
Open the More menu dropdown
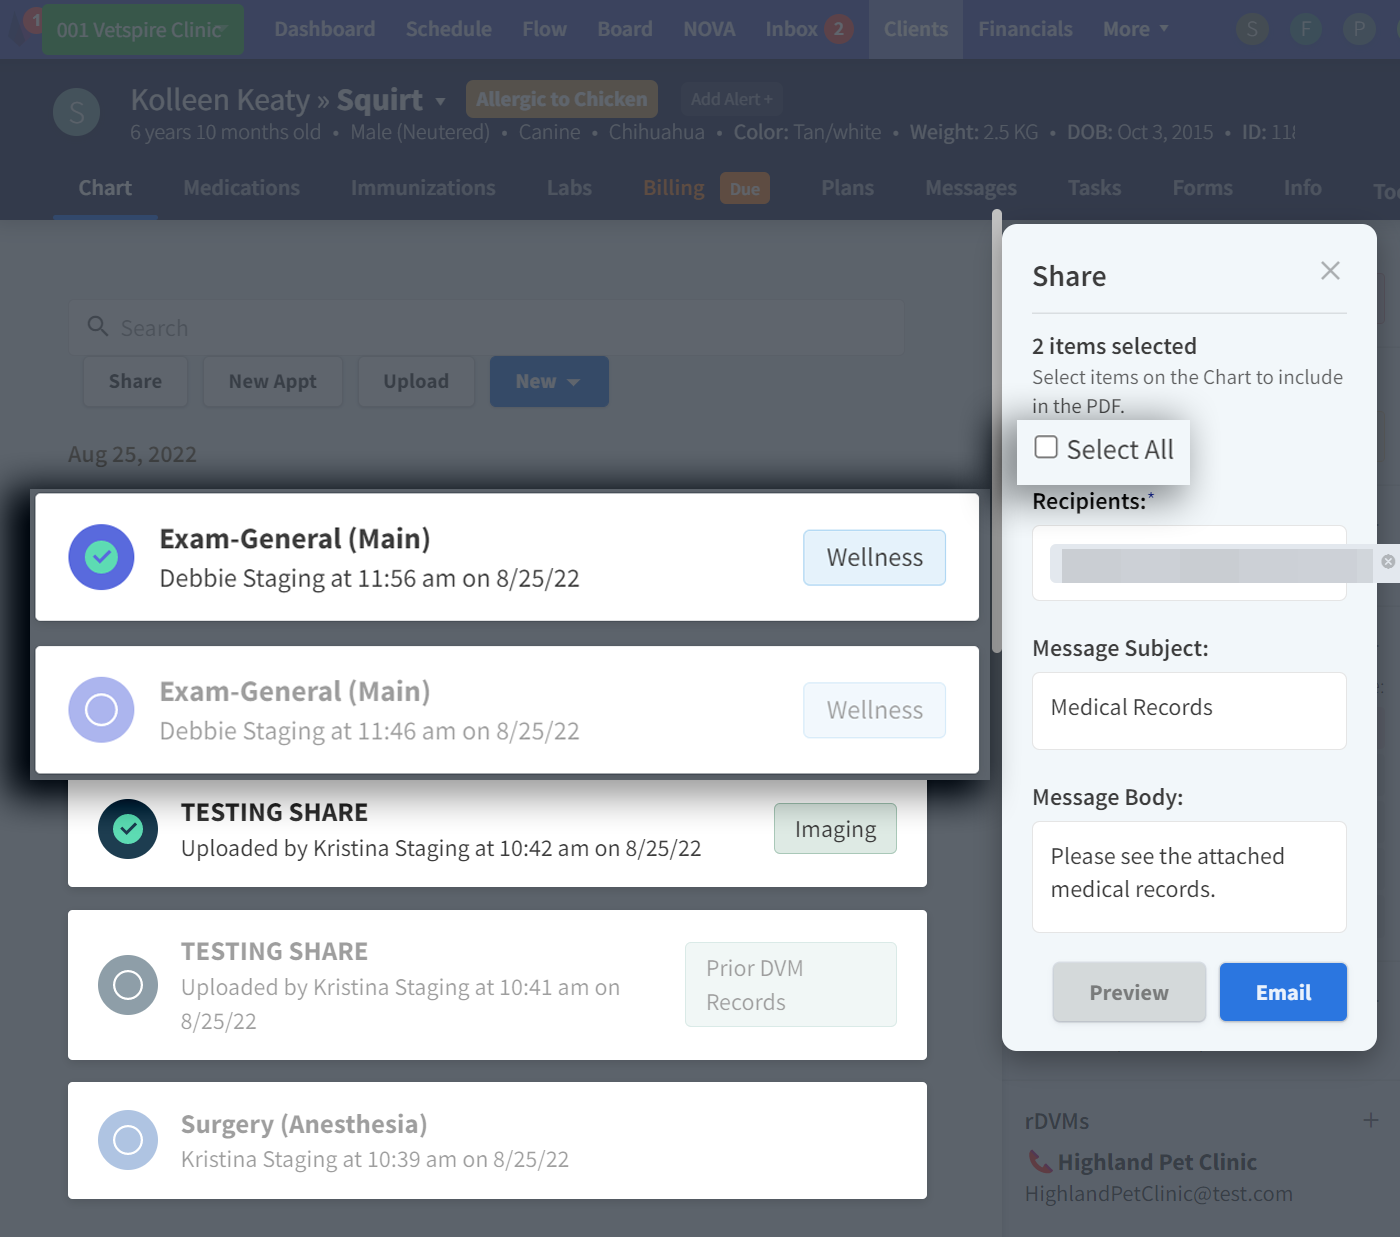1135,29
